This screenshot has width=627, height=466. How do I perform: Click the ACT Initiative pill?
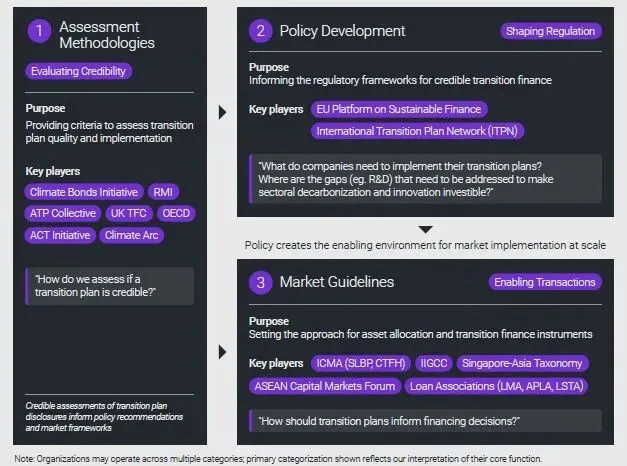pyautogui.click(x=60, y=235)
